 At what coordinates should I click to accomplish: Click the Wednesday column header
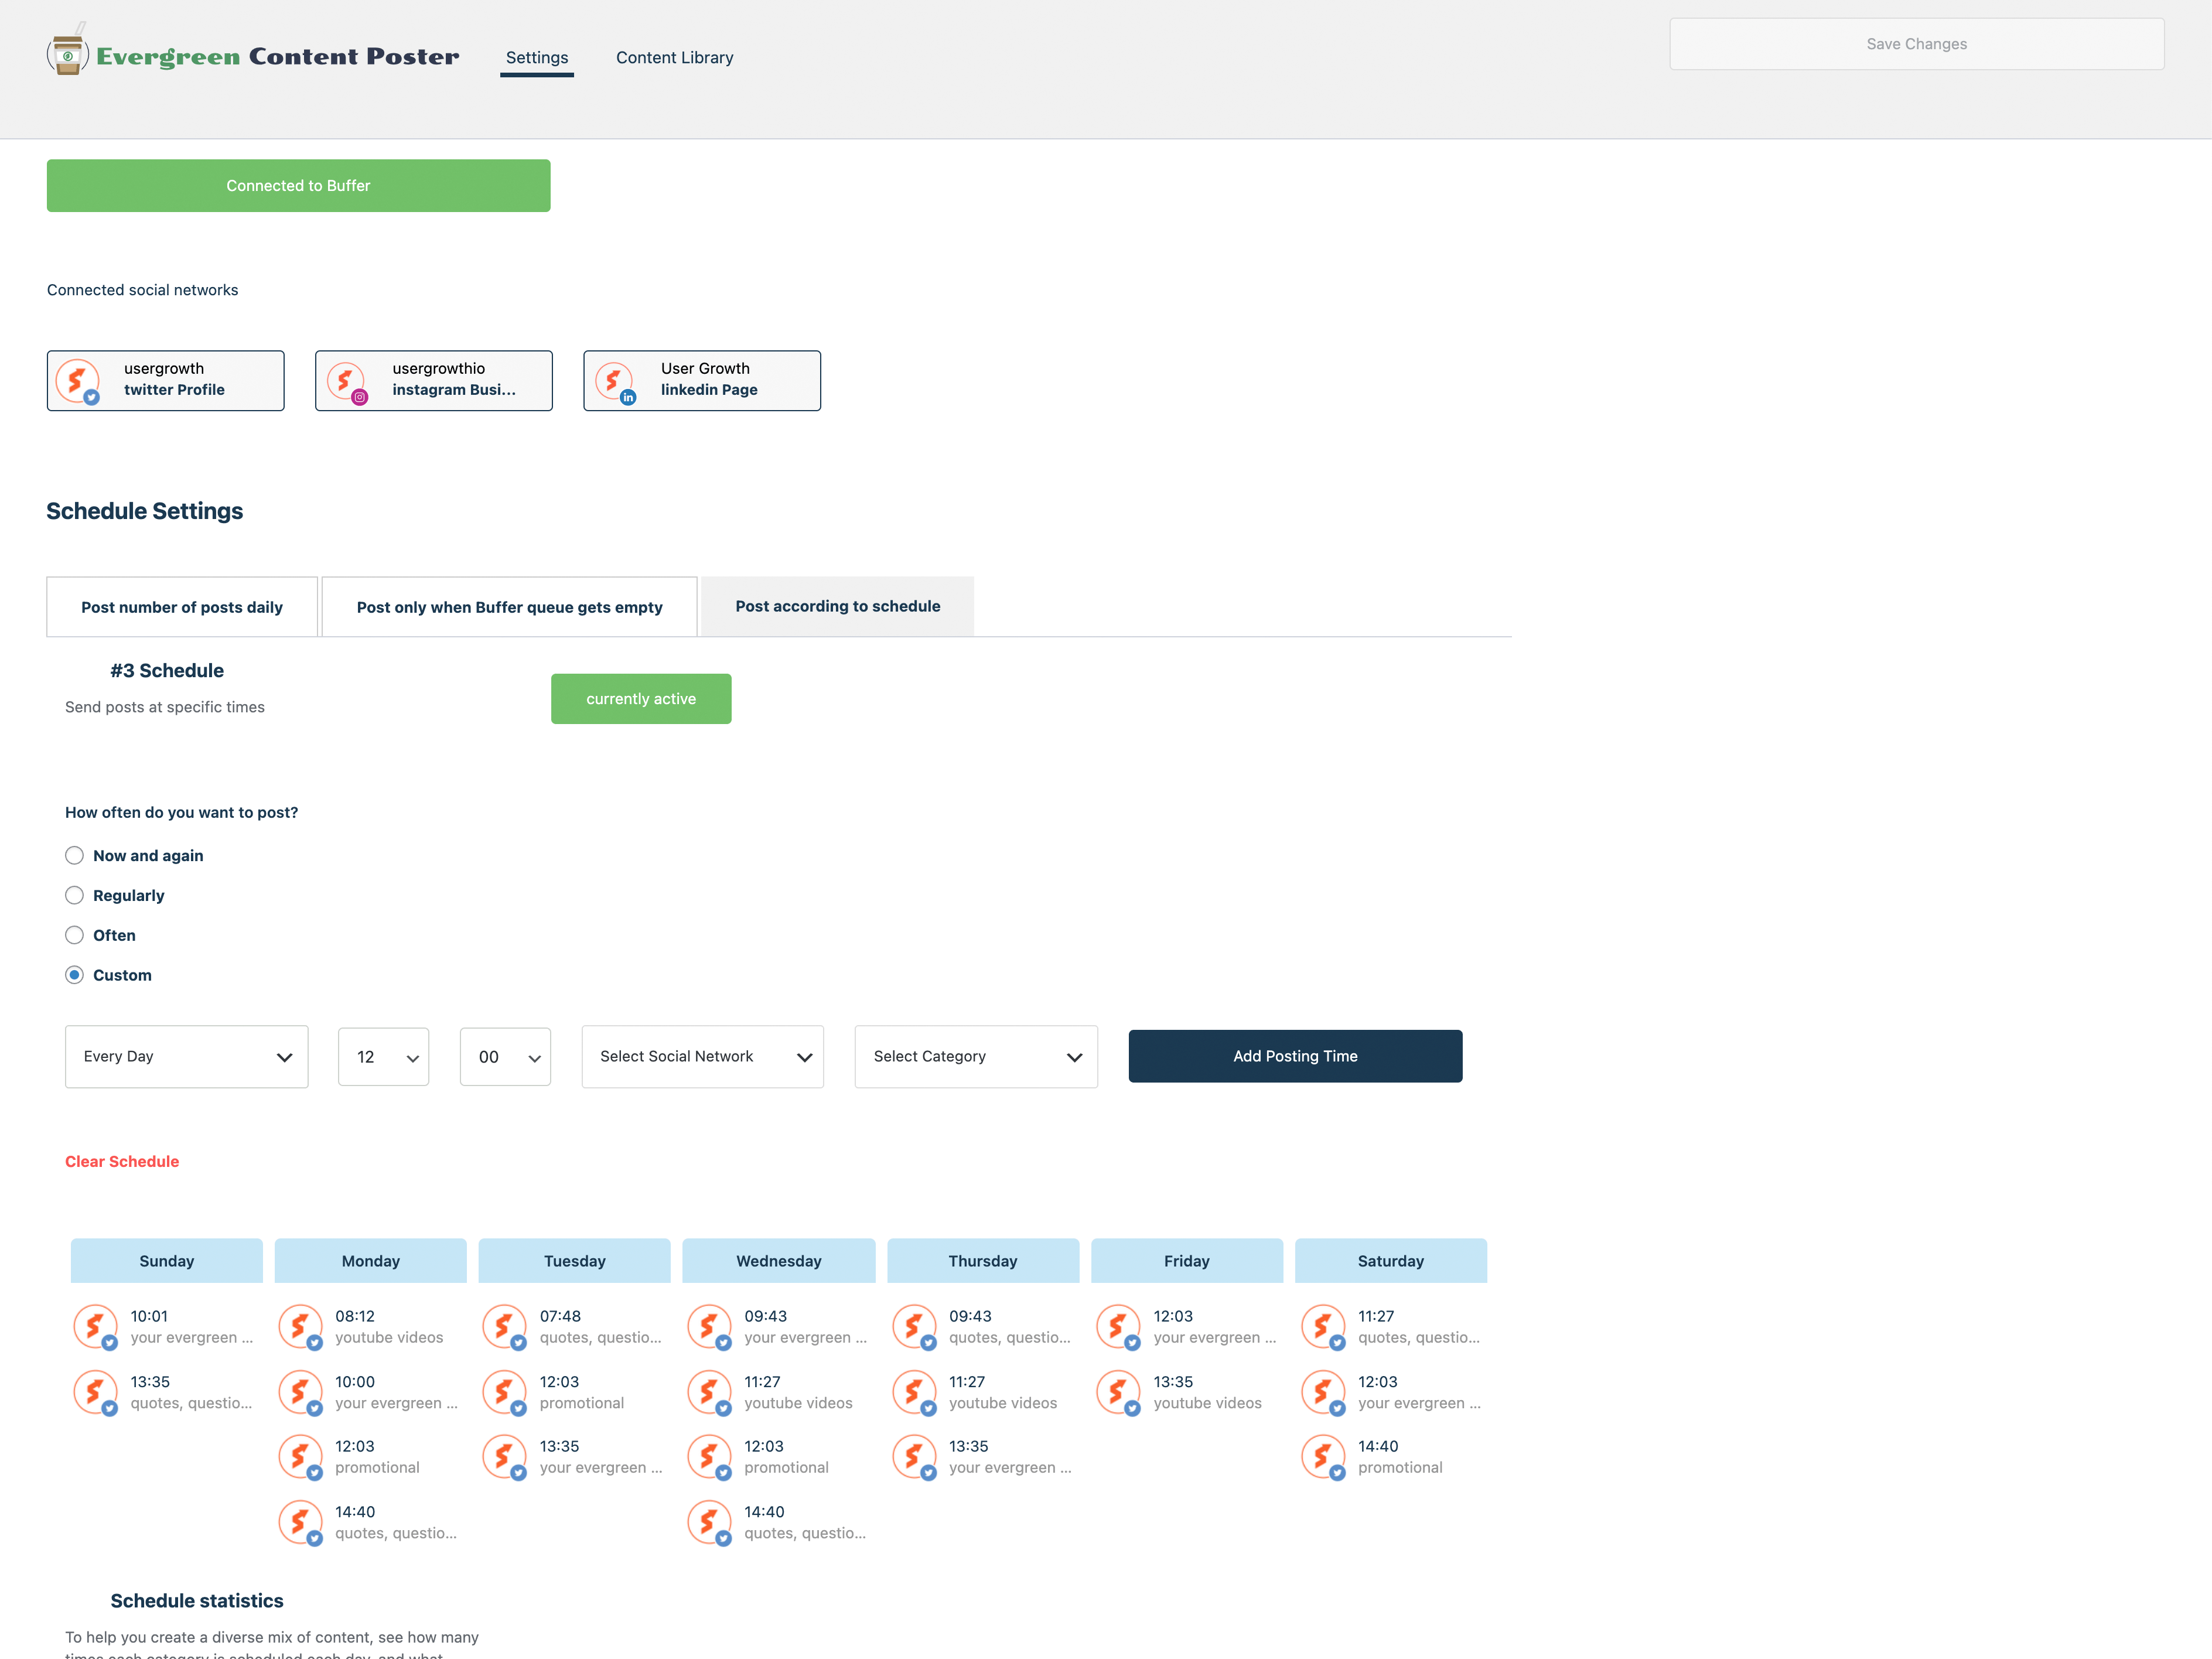(x=779, y=1261)
